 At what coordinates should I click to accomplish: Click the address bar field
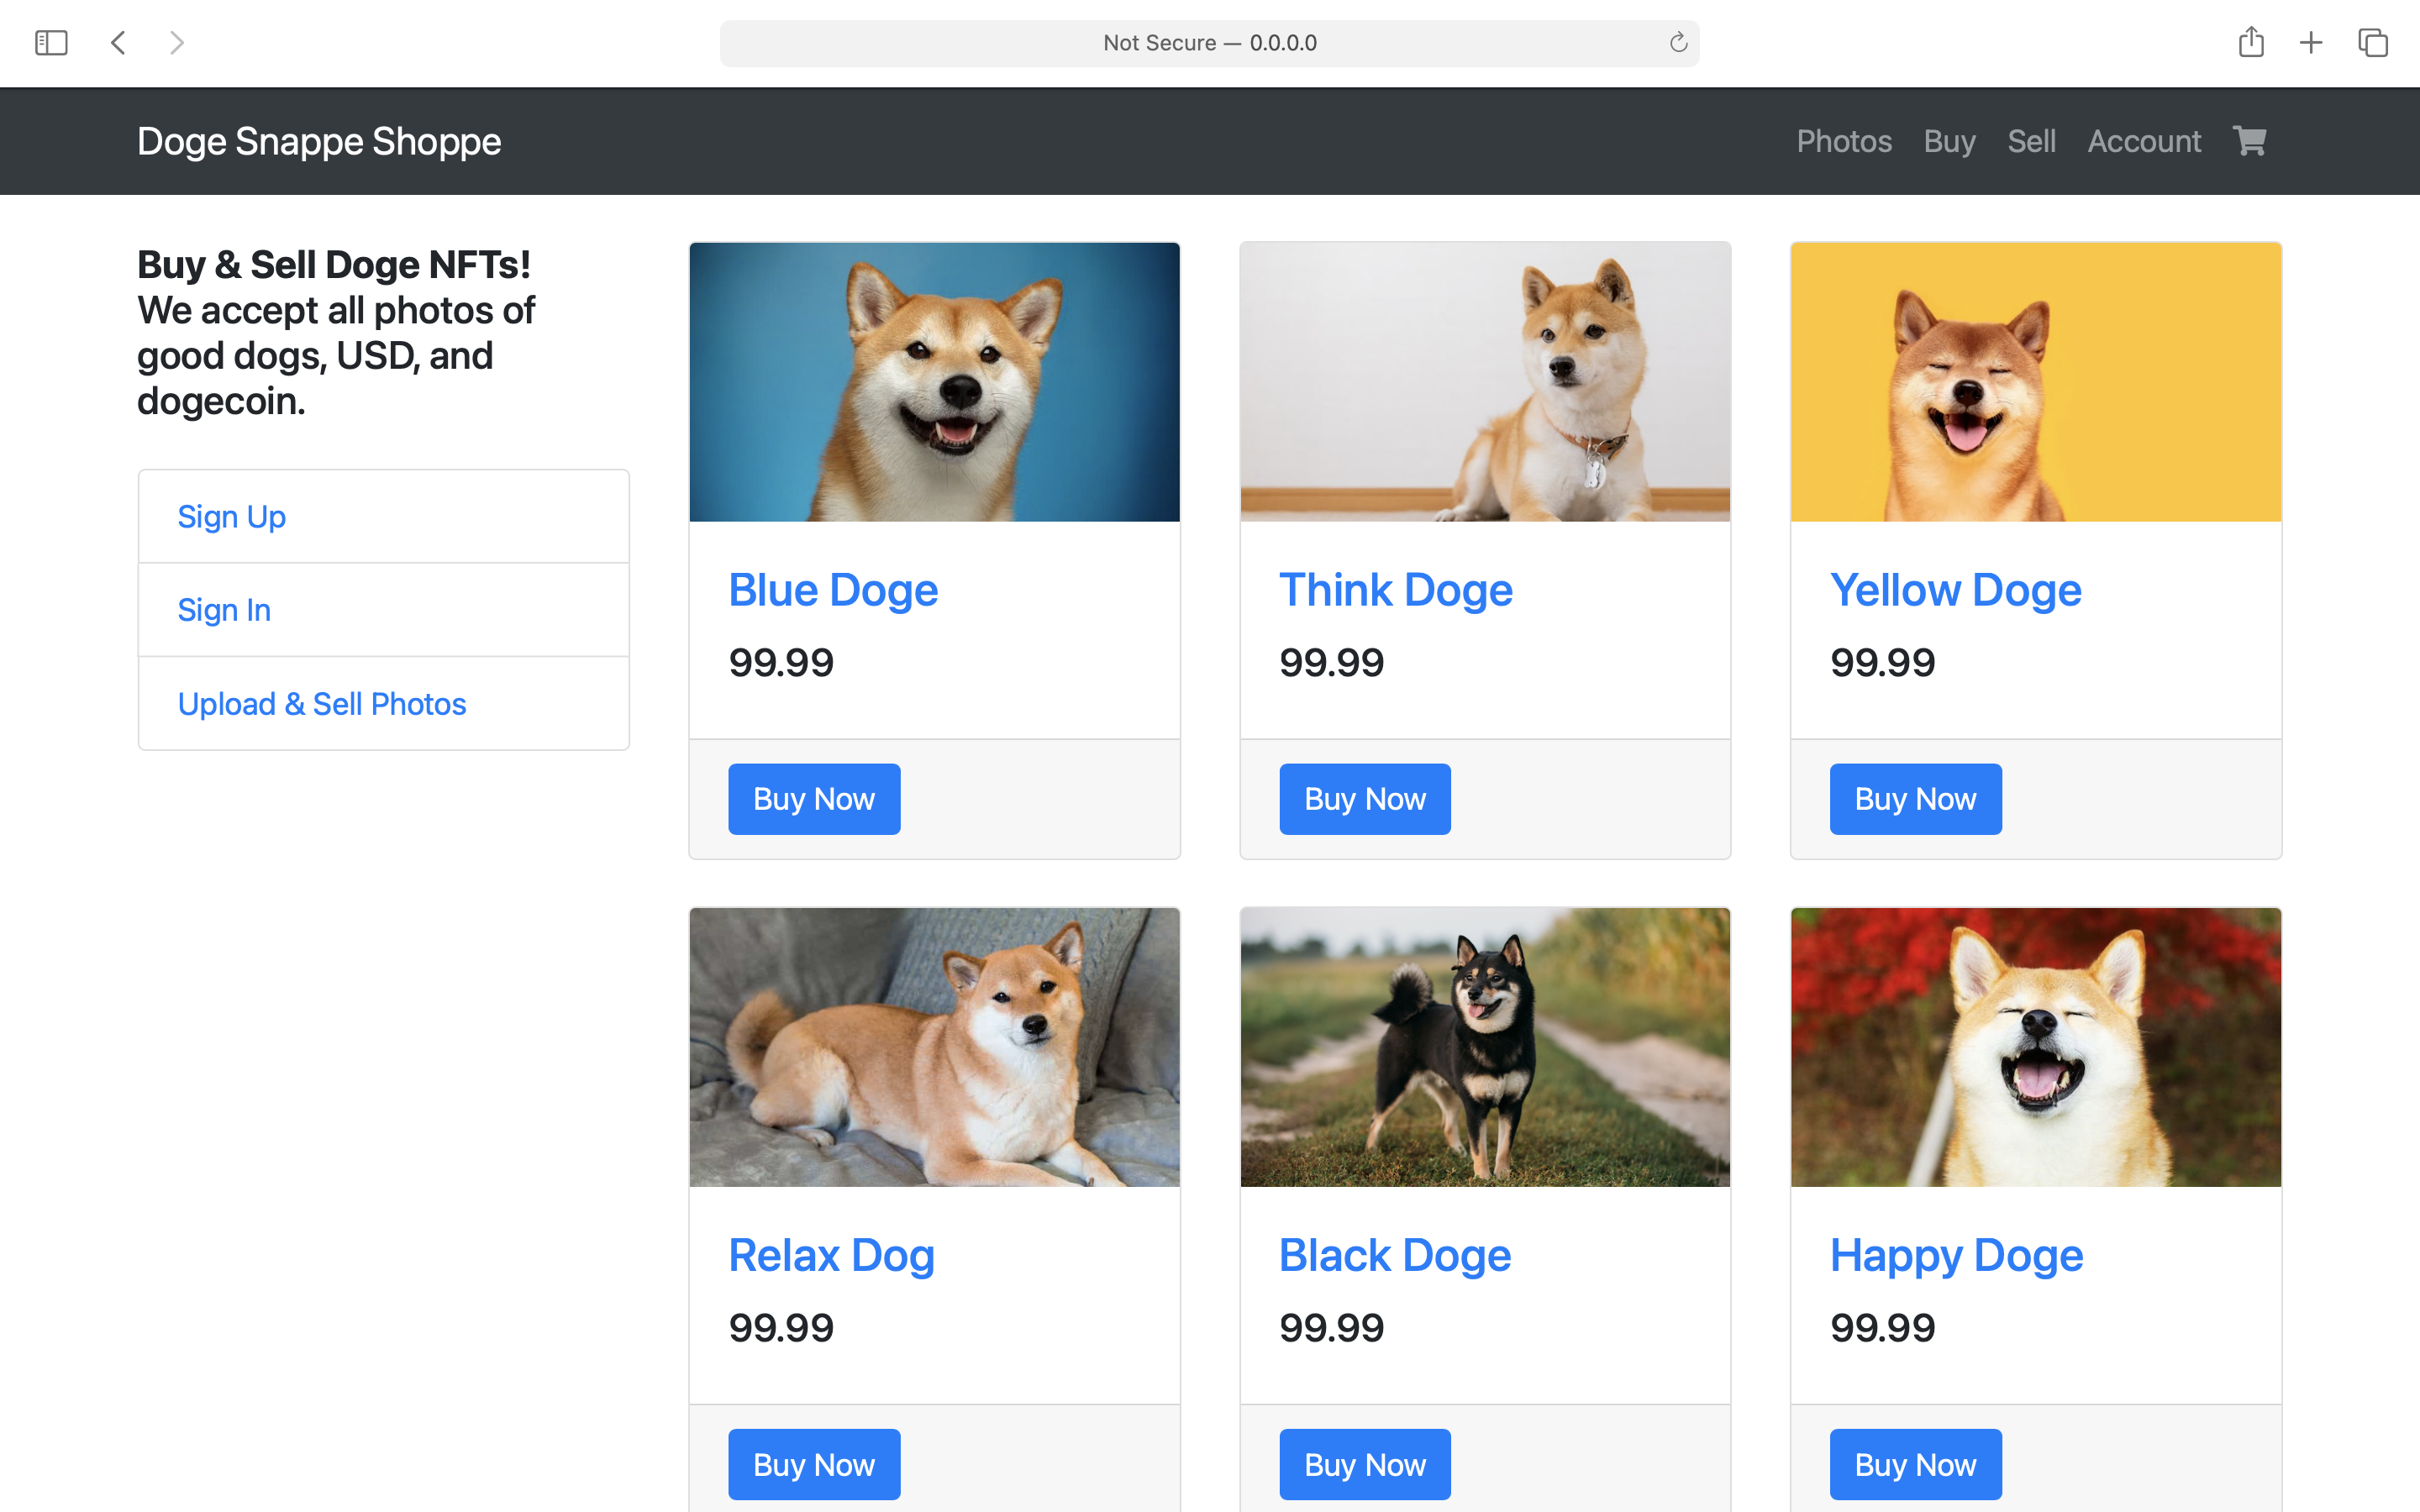(1208, 43)
